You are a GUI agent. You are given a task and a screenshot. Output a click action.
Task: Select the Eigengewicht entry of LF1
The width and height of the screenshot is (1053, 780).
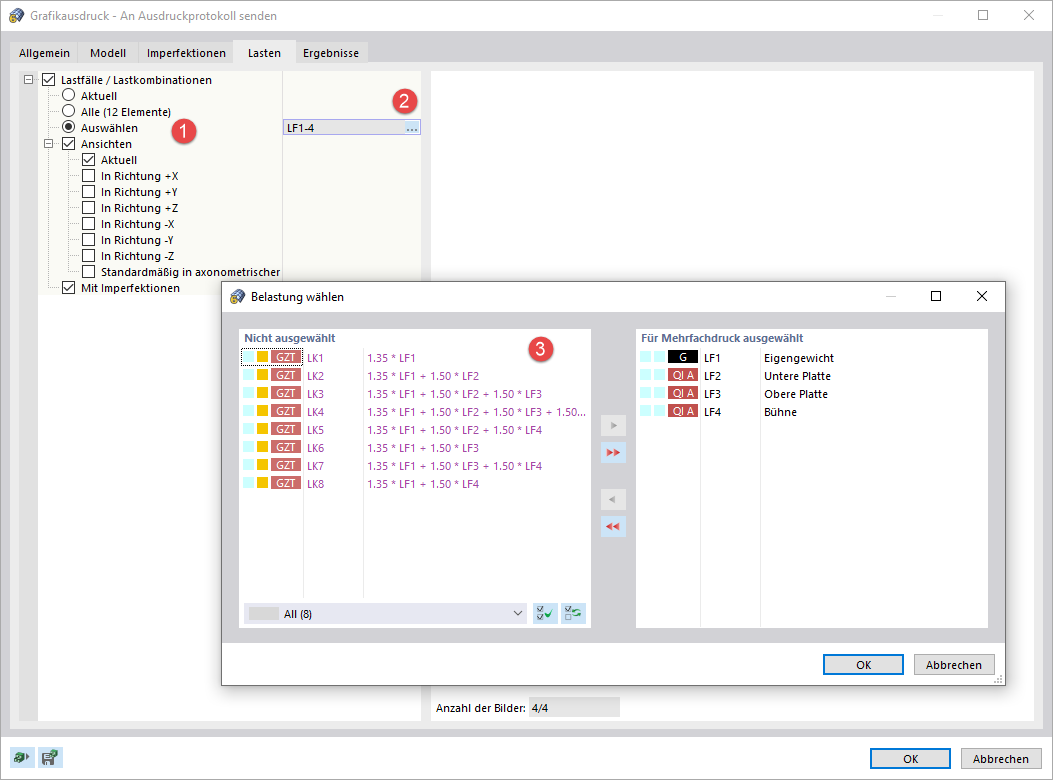click(x=798, y=358)
